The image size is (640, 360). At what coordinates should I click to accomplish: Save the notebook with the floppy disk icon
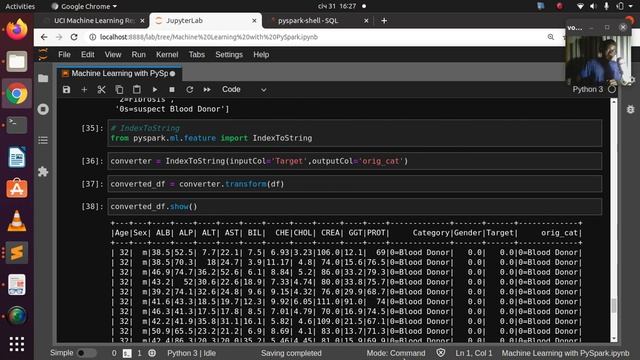(x=67, y=89)
